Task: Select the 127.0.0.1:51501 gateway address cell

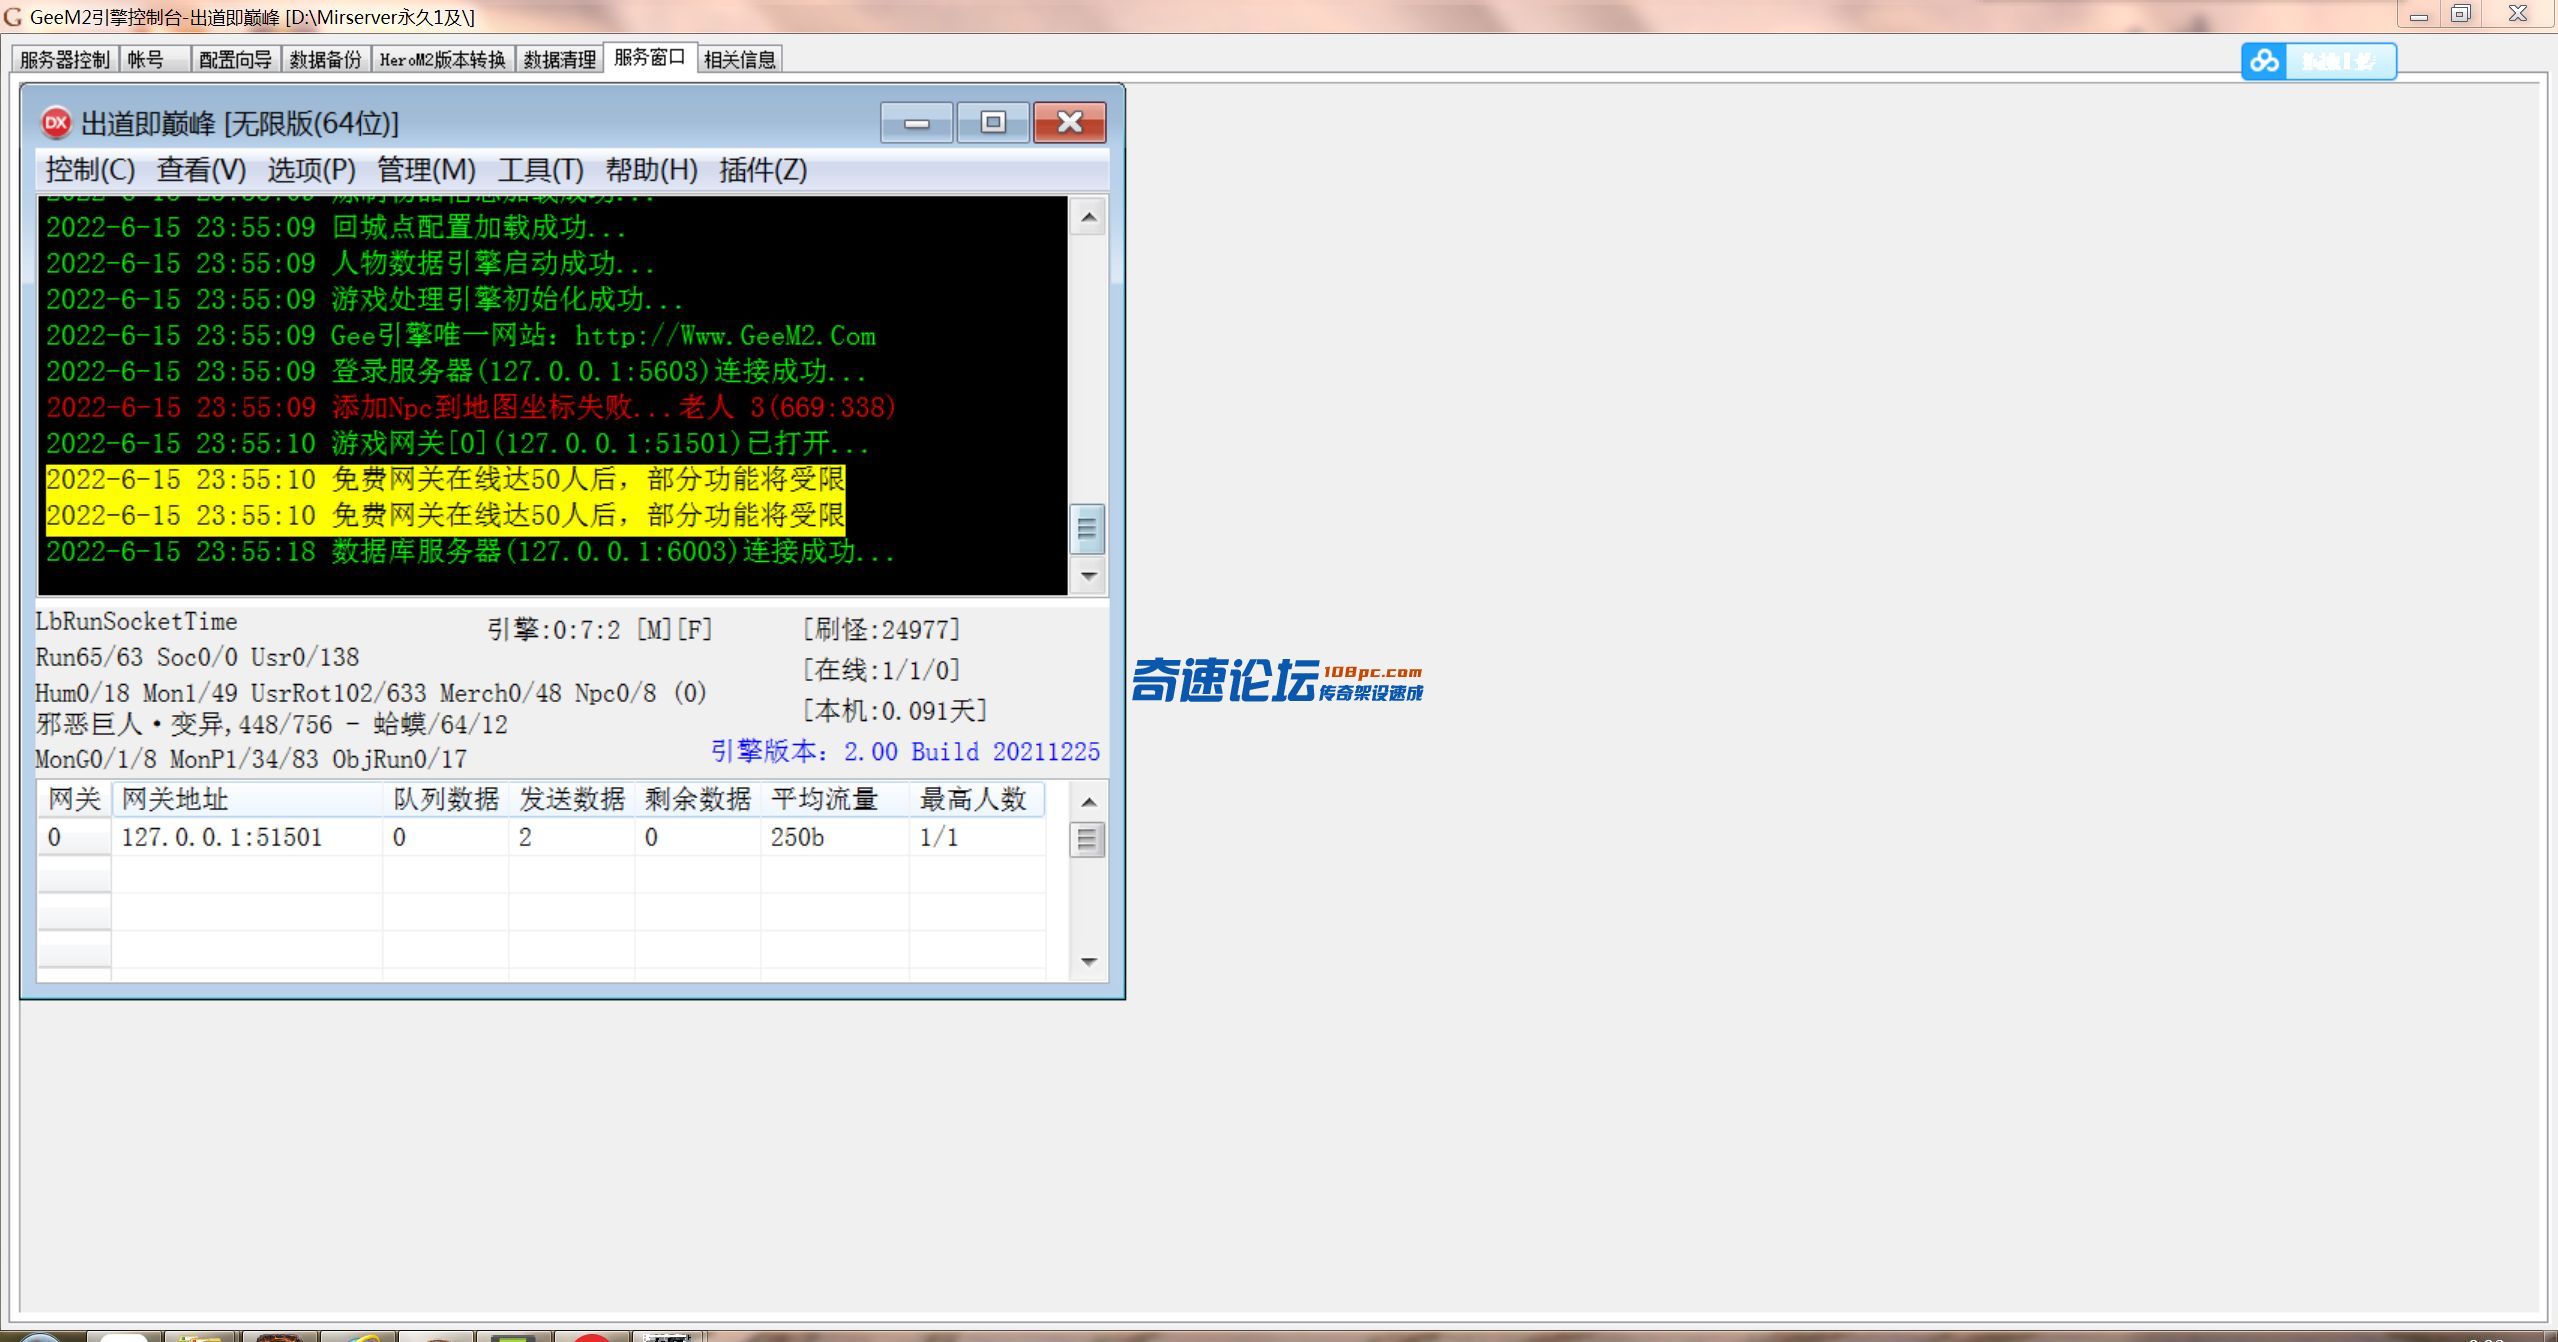Action: point(247,837)
